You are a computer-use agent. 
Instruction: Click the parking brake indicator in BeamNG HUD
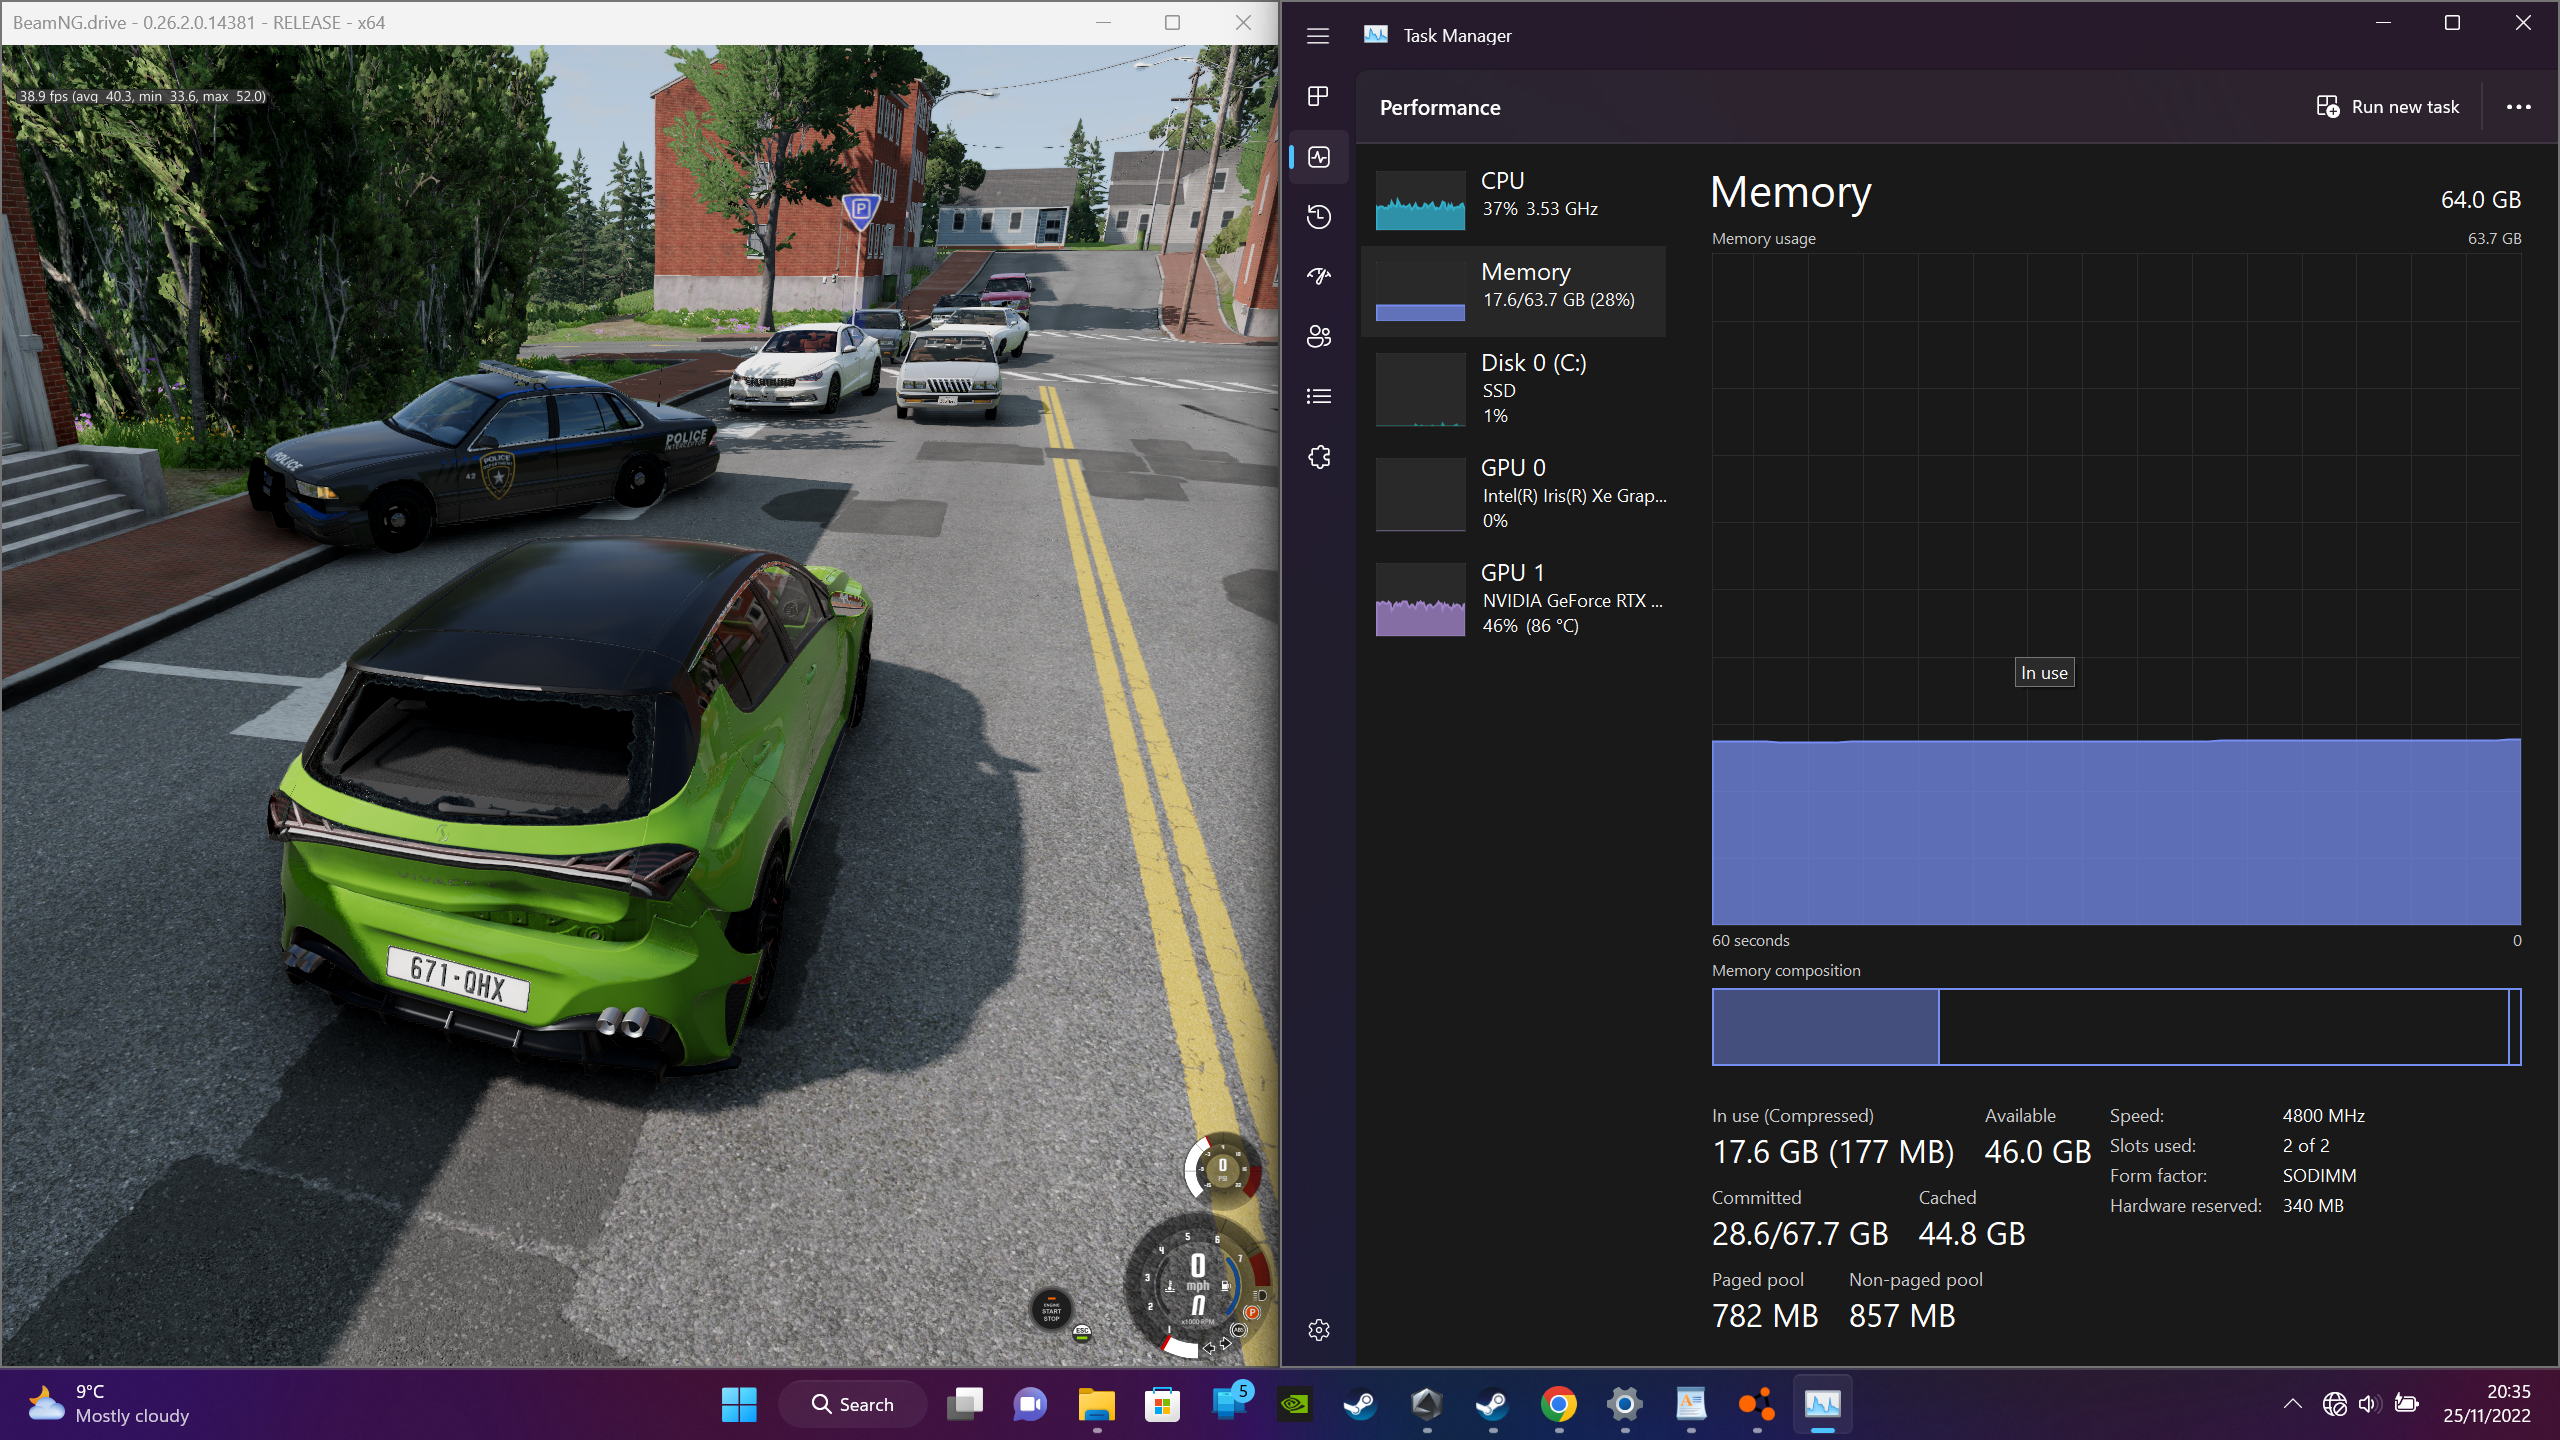pyautogui.click(x=1251, y=1312)
